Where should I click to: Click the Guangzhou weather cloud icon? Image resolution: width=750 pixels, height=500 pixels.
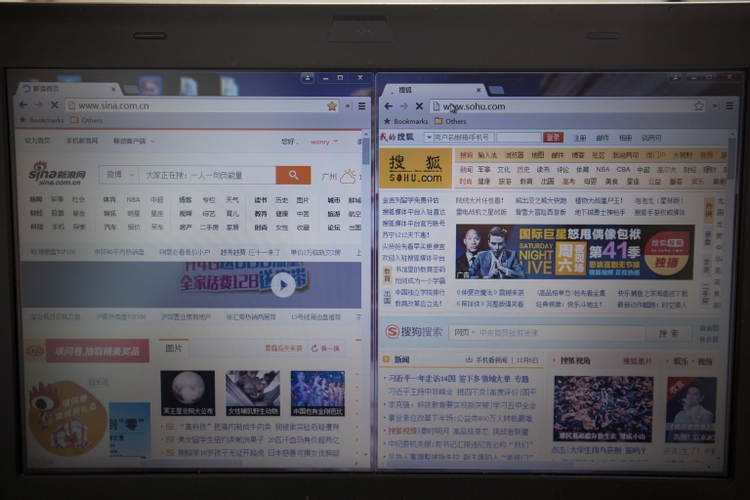point(348,177)
